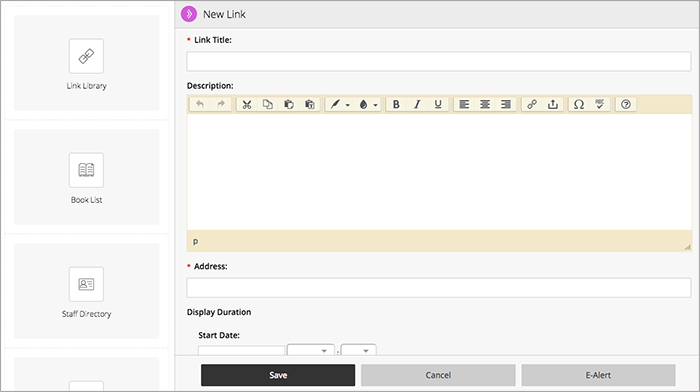This screenshot has height=392, width=700.
Task: Align text right
Action: click(x=506, y=104)
